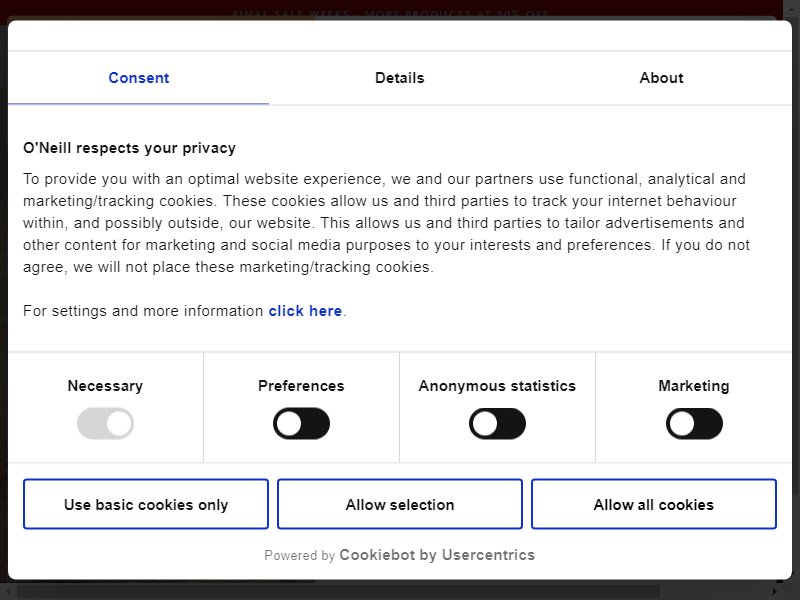Enable the Anonymous statistics toggle
The width and height of the screenshot is (800, 600).
(x=497, y=423)
